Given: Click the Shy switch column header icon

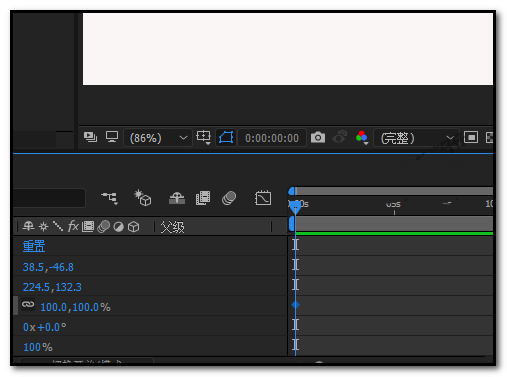Looking at the screenshot, I should pos(28,226).
